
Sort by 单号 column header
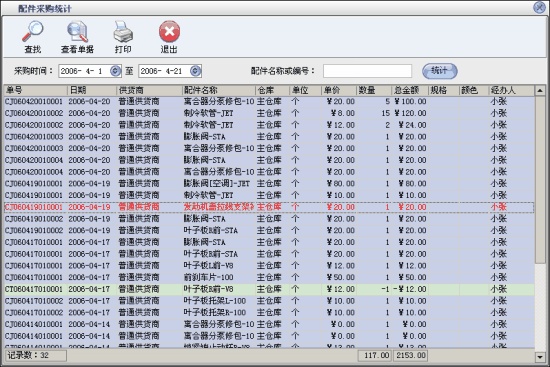(35, 91)
